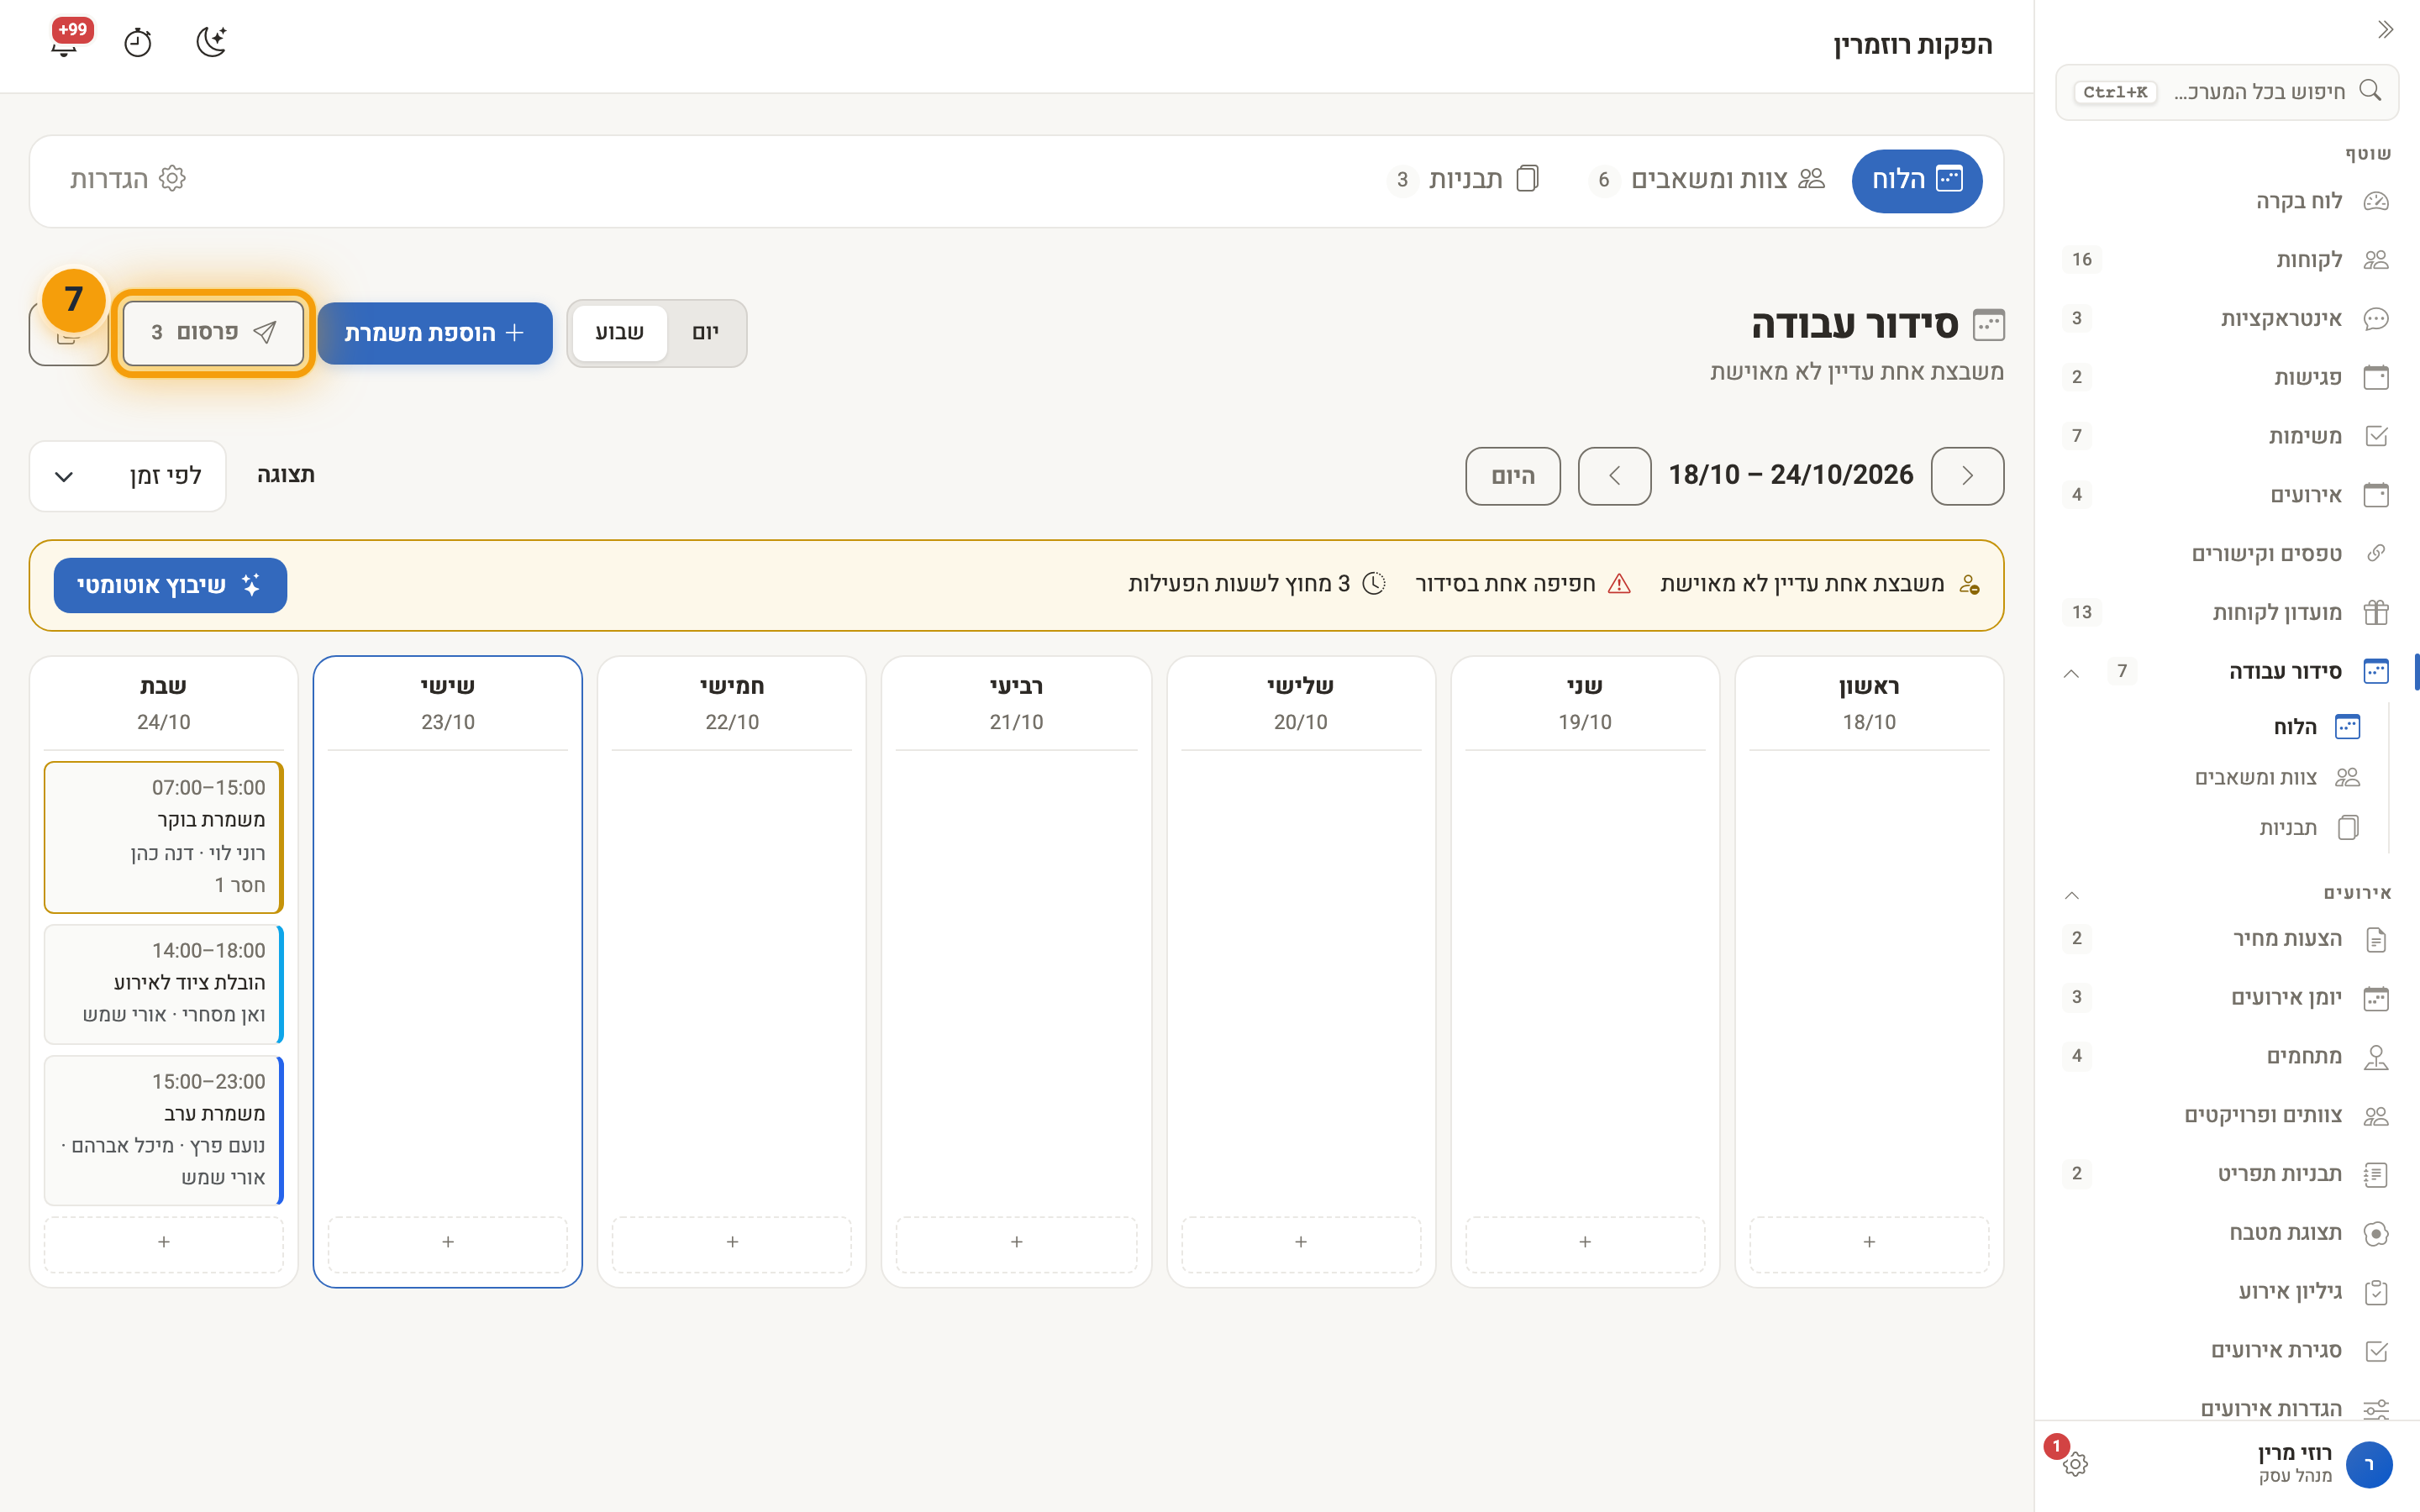Viewport: 2420px width, 1512px height.
Task: Collapse the sidebar with double chevron icon
Action: (2385, 29)
